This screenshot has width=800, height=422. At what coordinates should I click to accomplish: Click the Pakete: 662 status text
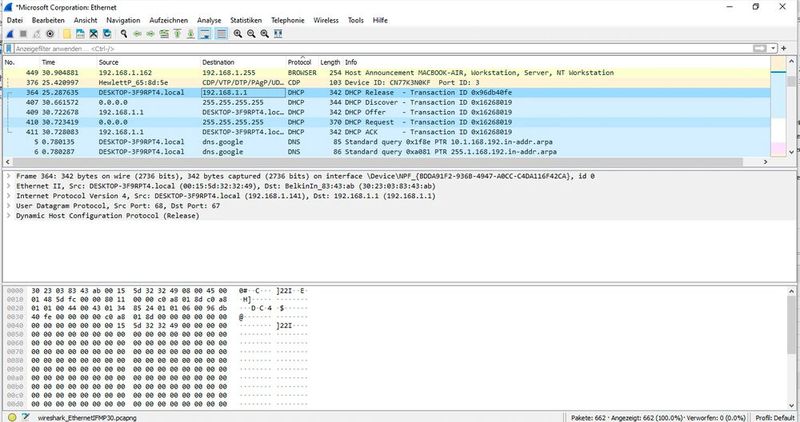pos(588,418)
